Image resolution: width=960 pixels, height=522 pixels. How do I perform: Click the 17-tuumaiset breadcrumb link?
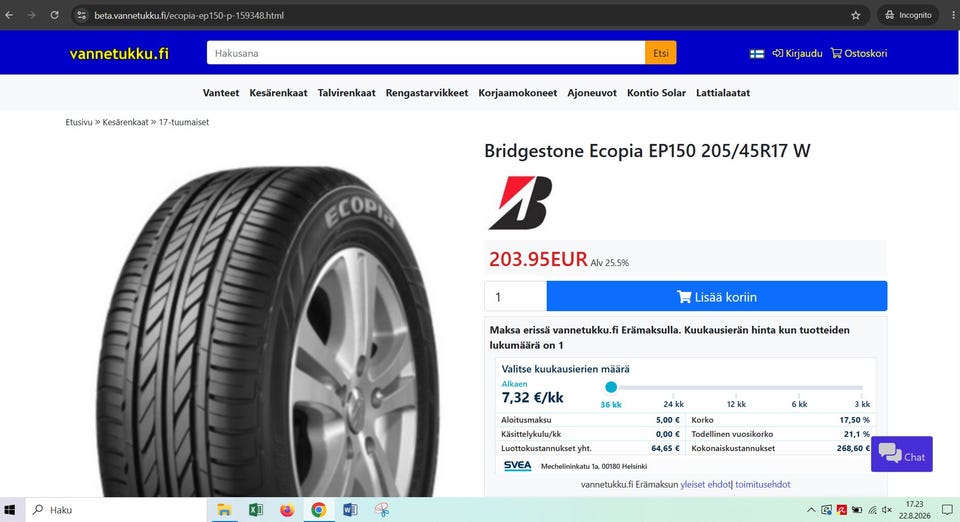click(x=184, y=122)
